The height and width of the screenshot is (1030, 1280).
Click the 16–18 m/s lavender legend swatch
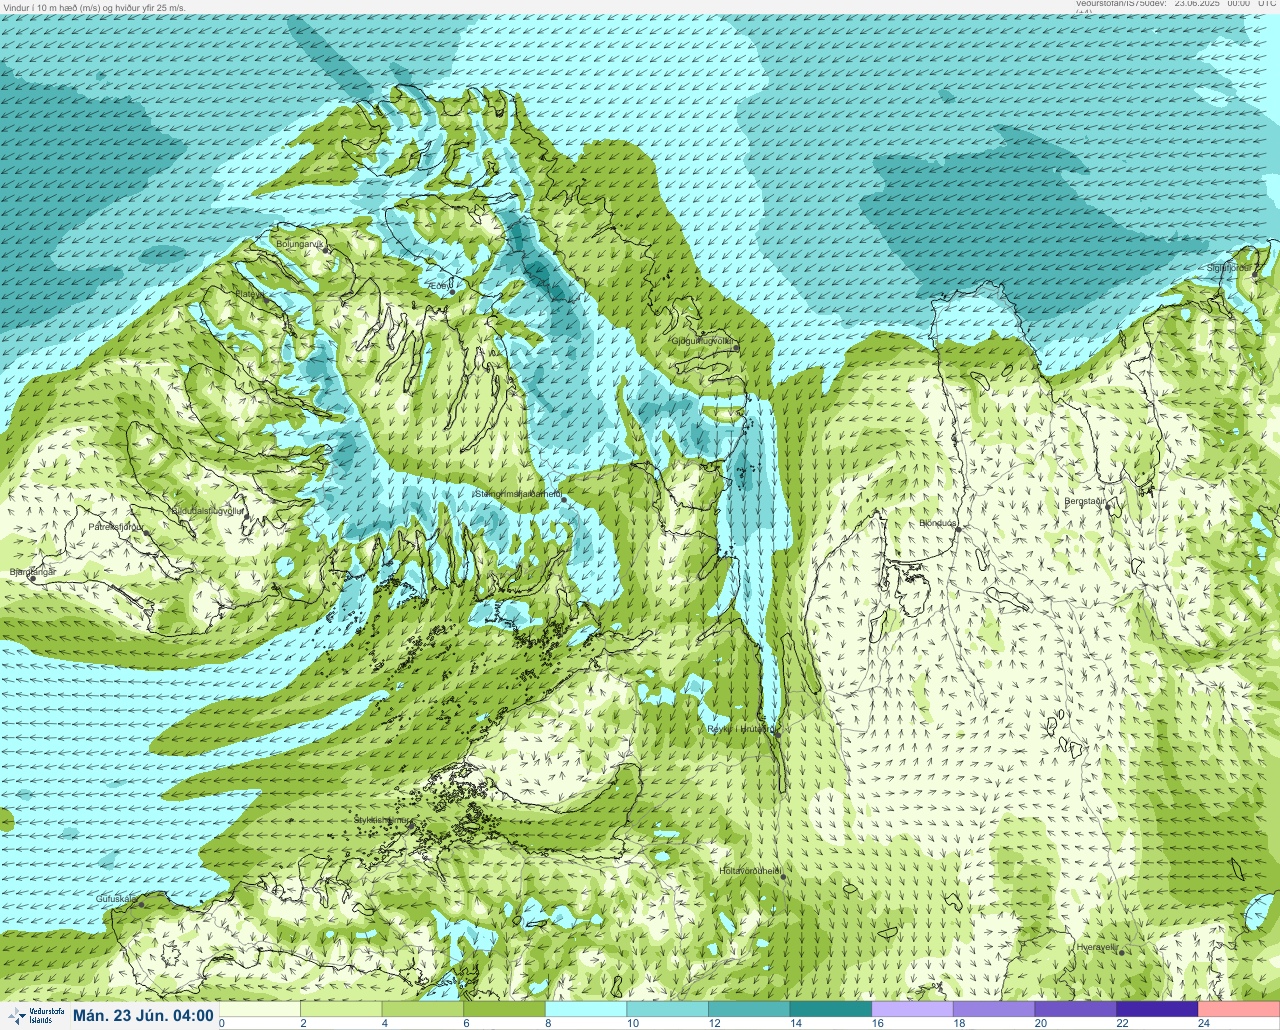[x=913, y=1009]
